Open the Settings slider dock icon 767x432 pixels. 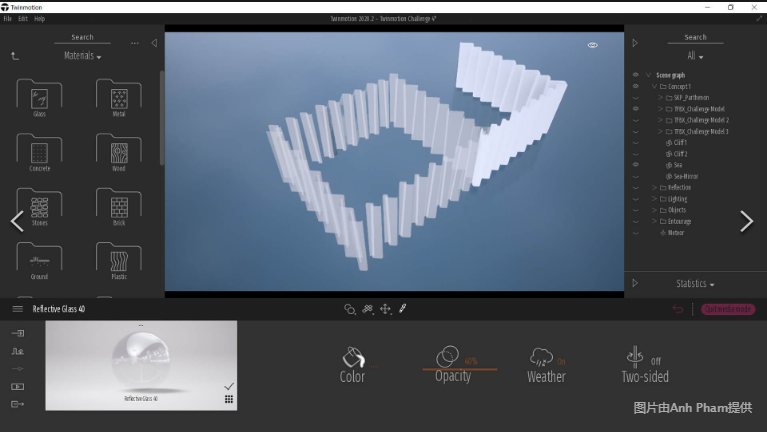point(18,368)
